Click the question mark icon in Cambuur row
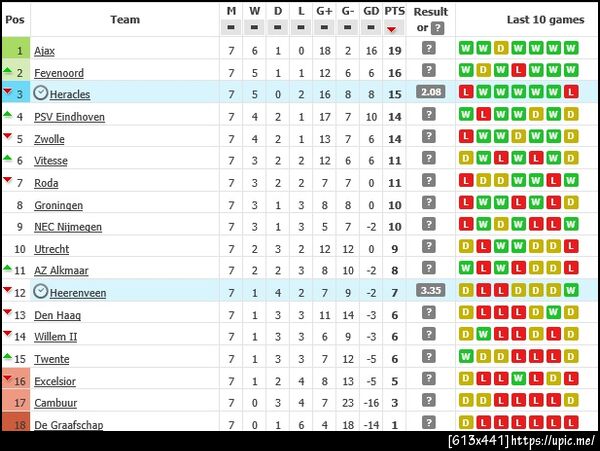 coord(429,402)
